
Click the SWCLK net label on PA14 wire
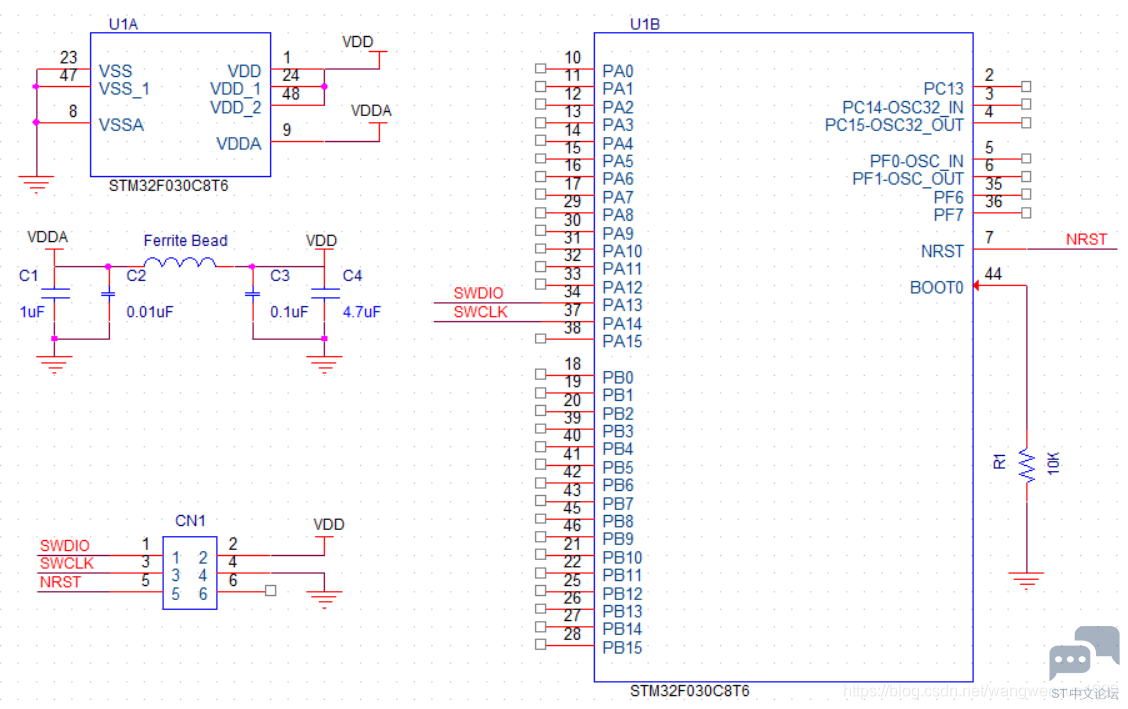coord(481,312)
